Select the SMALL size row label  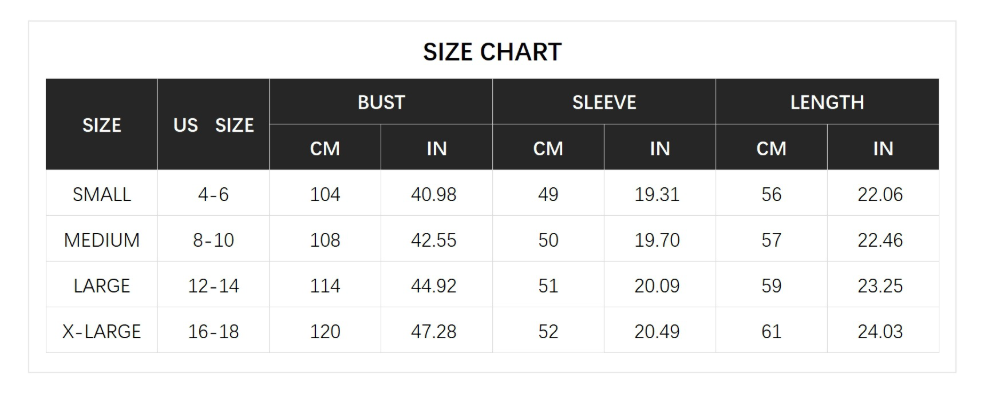tap(102, 194)
